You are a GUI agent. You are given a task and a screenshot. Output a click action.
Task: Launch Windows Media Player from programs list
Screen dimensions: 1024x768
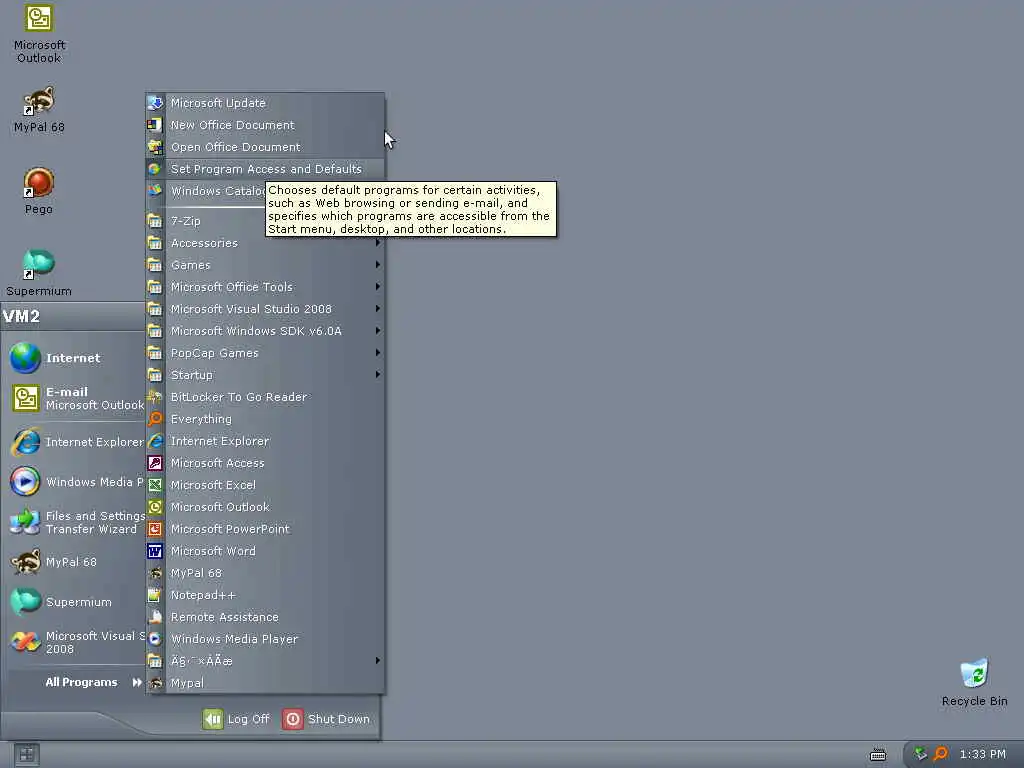coord(265,639)
